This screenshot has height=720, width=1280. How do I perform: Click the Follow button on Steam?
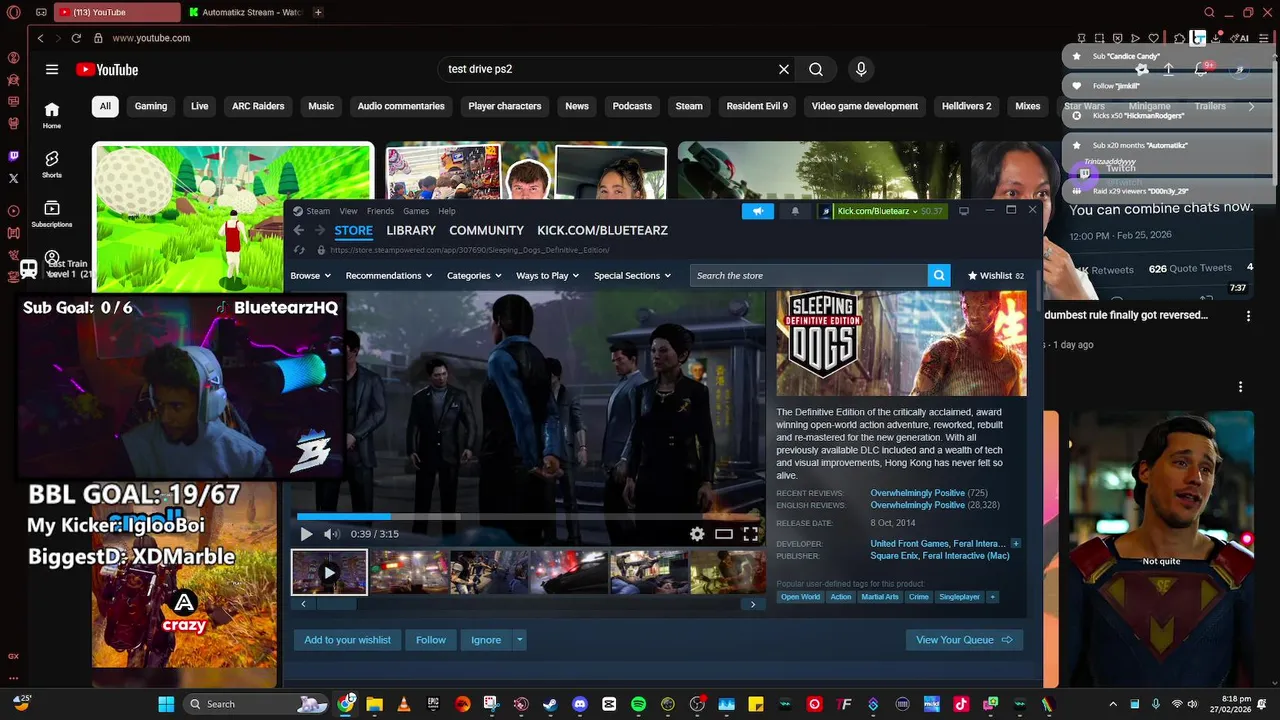pyautogui.click(x=431, y=640)
